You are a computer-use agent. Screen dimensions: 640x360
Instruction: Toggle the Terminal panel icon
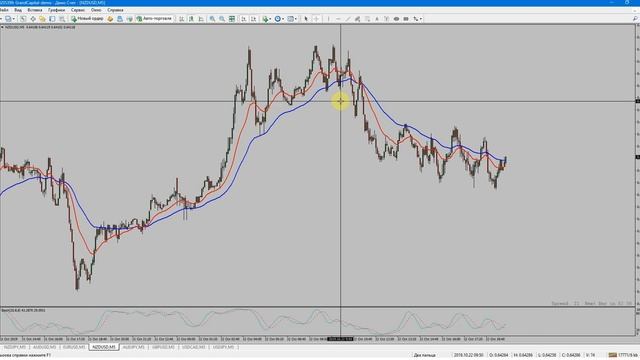tap(52, 19)
